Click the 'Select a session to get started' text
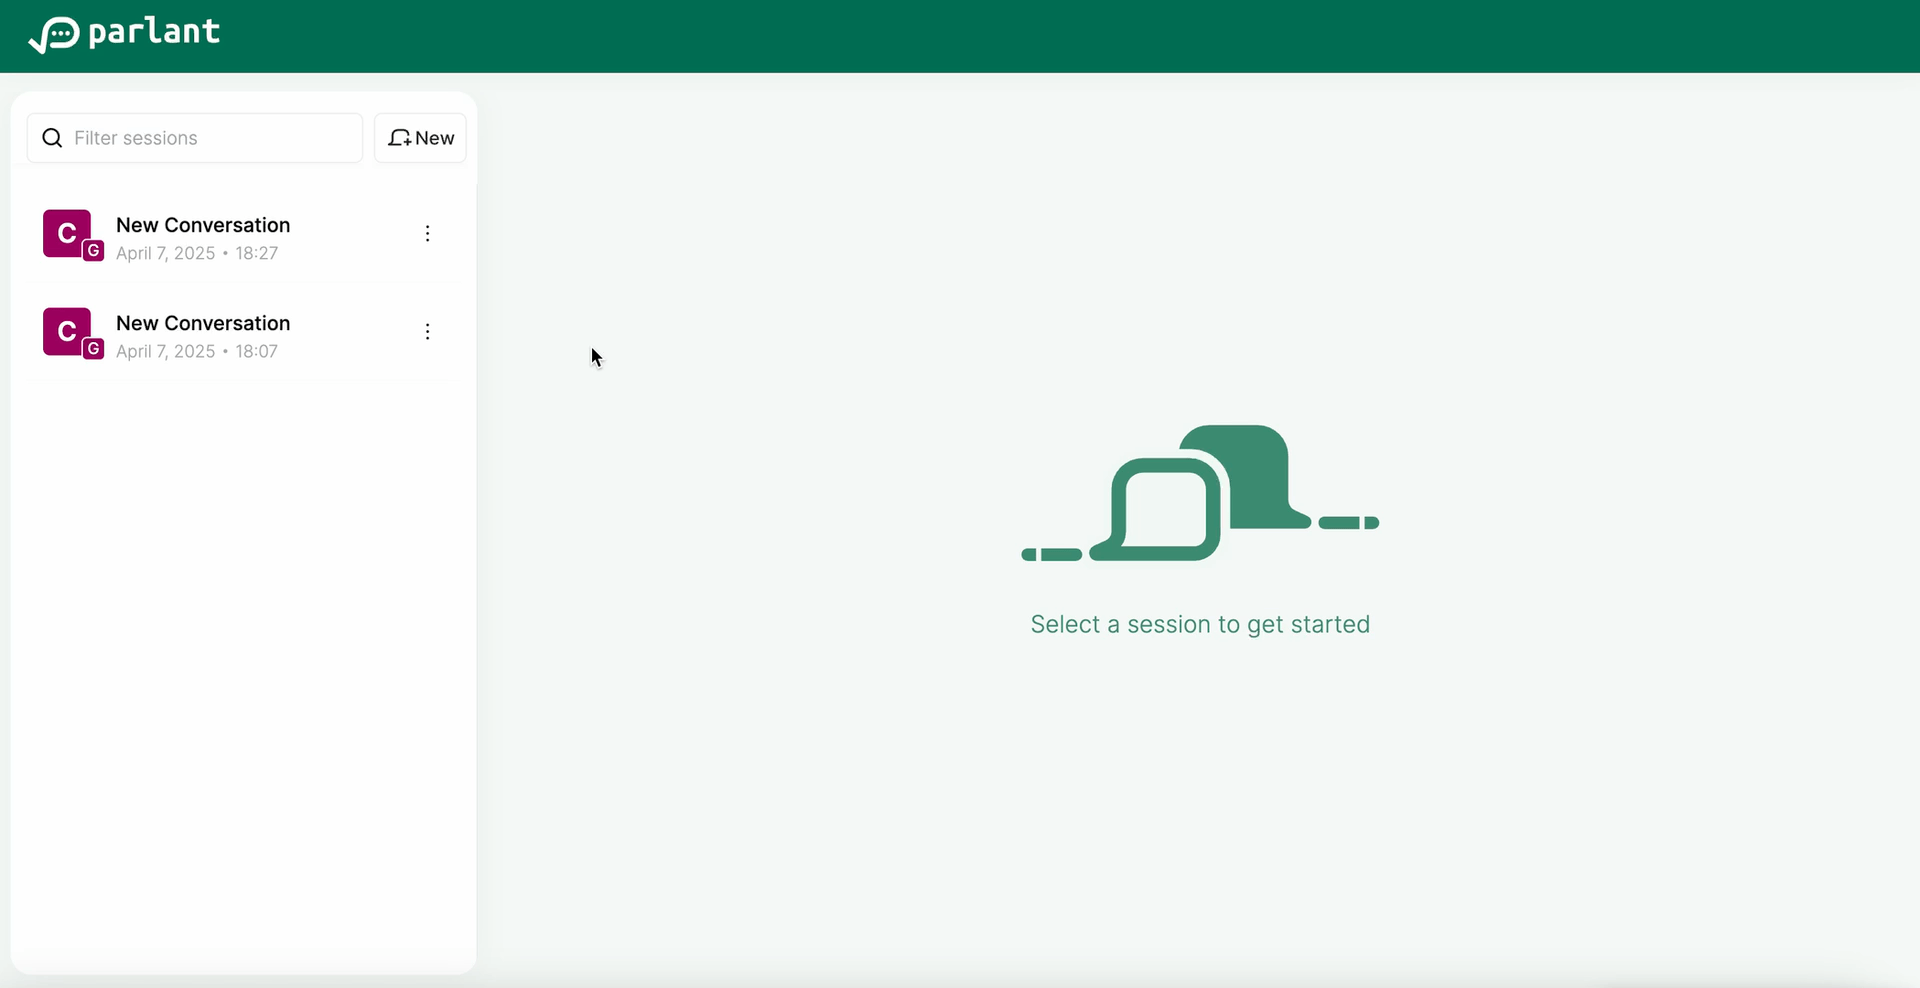The height and width of the screenshot is (988, 1920). tap(1200, 624)
